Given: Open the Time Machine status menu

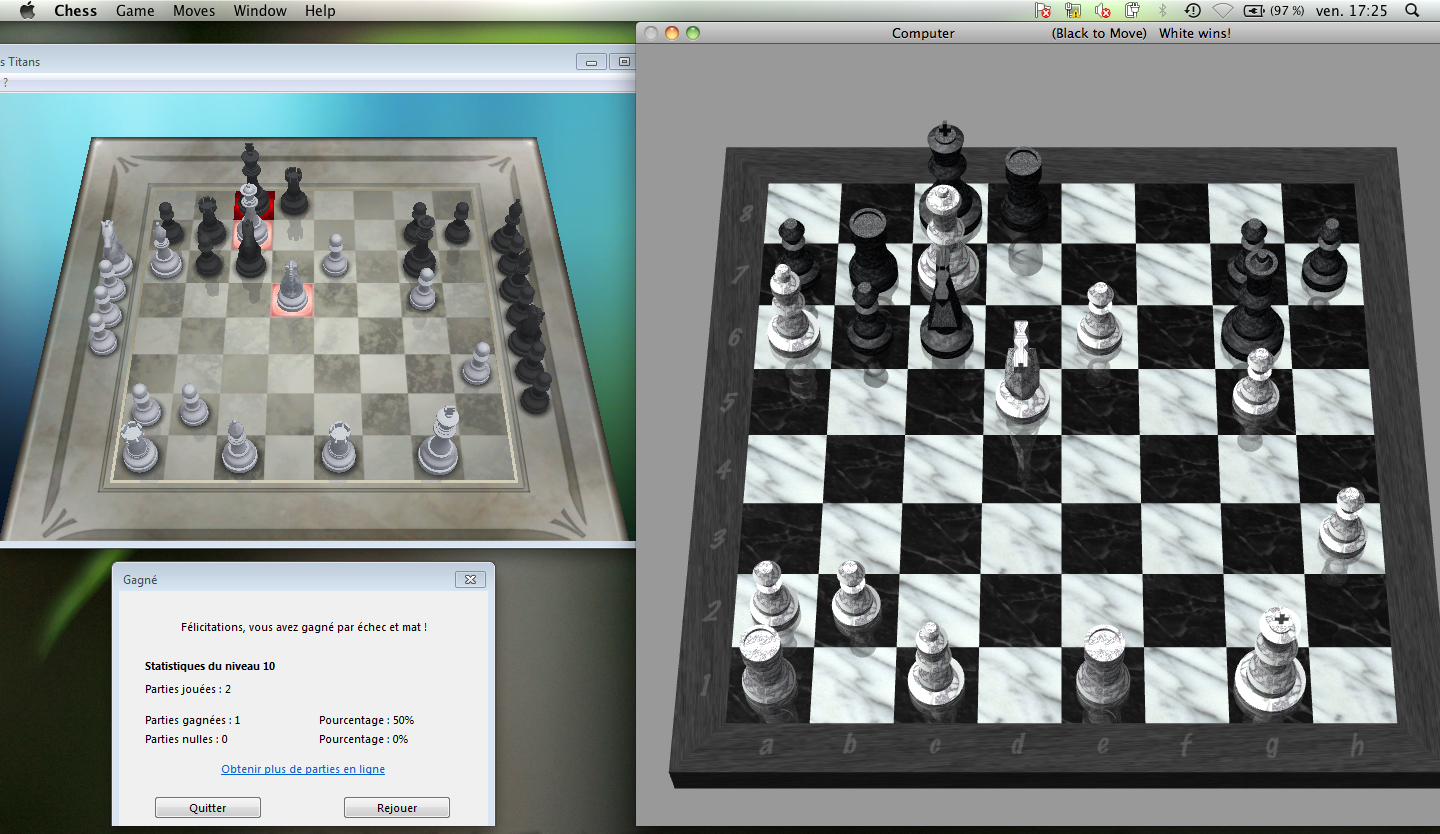Looking at the screenshot, I should coord(1192,11).
